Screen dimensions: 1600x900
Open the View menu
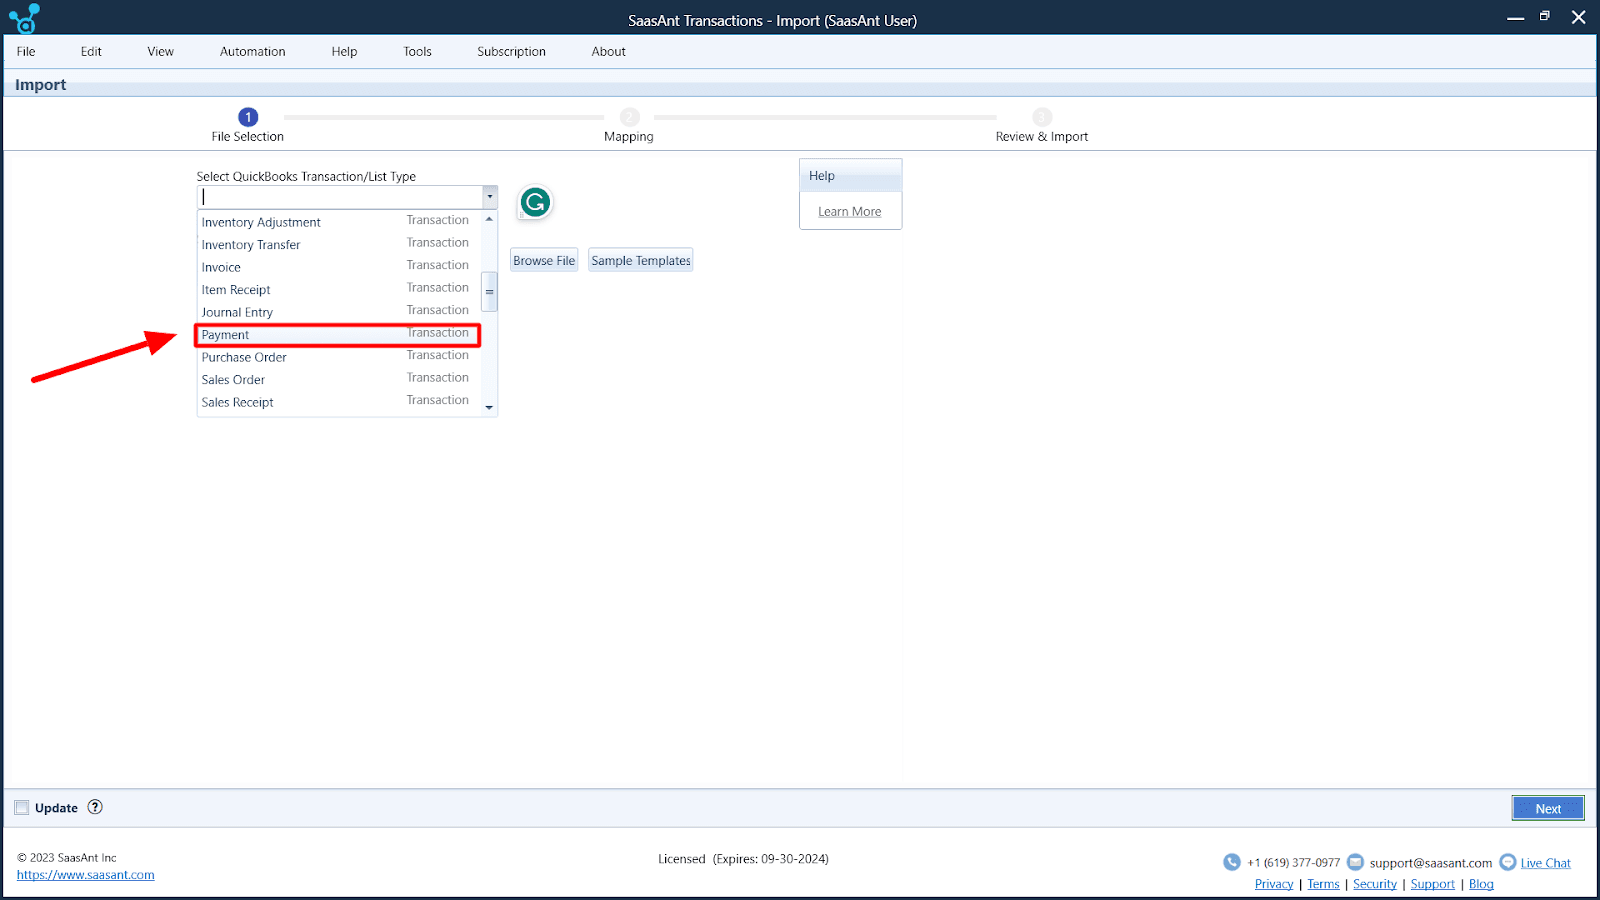coord(160,51)
